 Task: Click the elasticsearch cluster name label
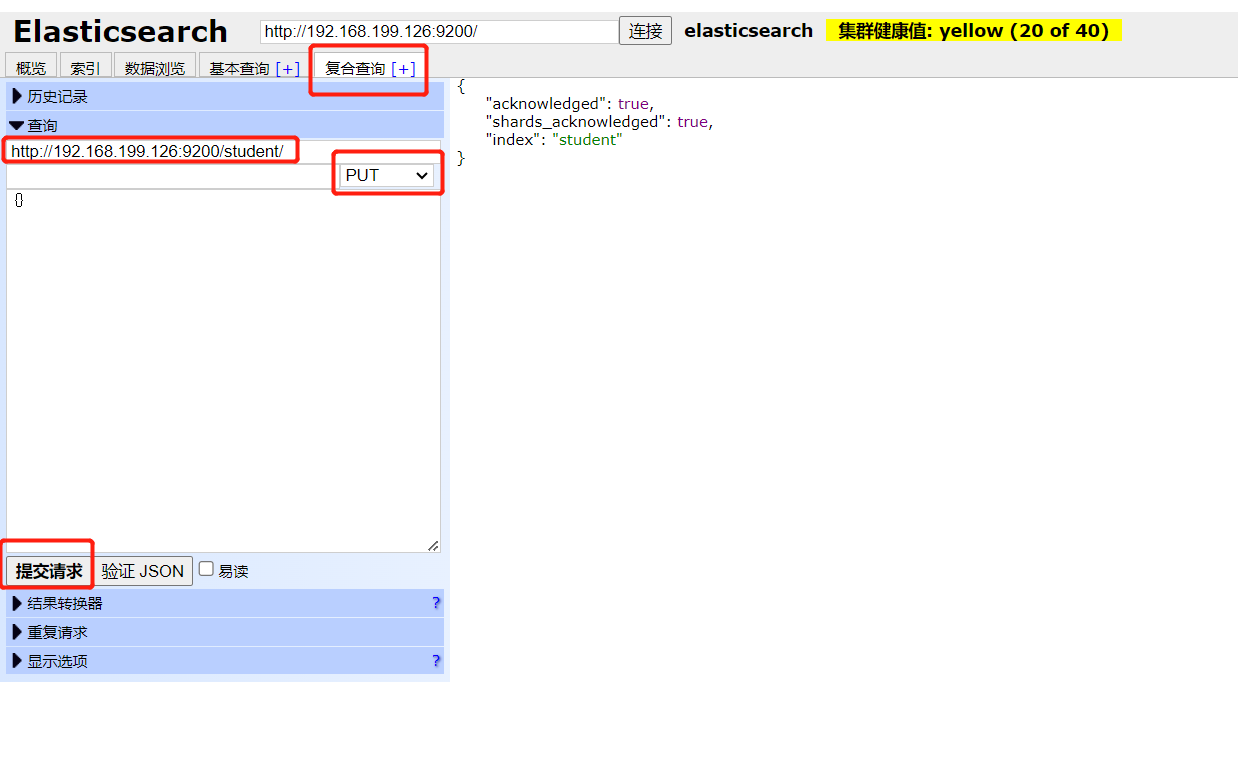(748, 31)
